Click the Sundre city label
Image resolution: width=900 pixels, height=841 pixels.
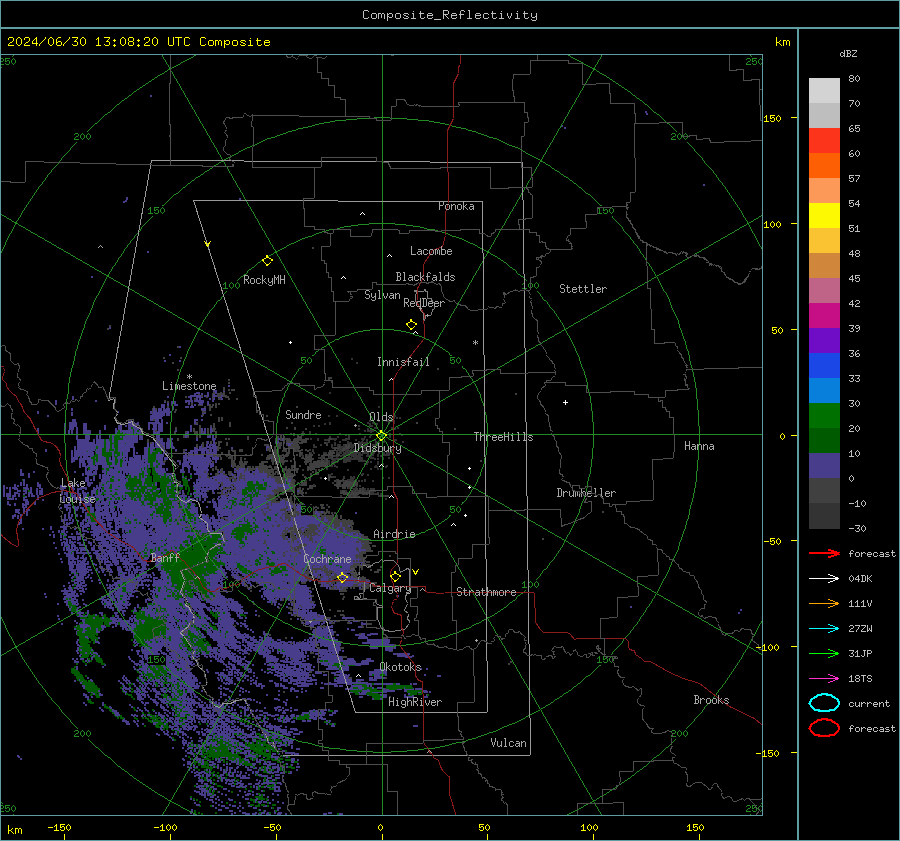303,414
